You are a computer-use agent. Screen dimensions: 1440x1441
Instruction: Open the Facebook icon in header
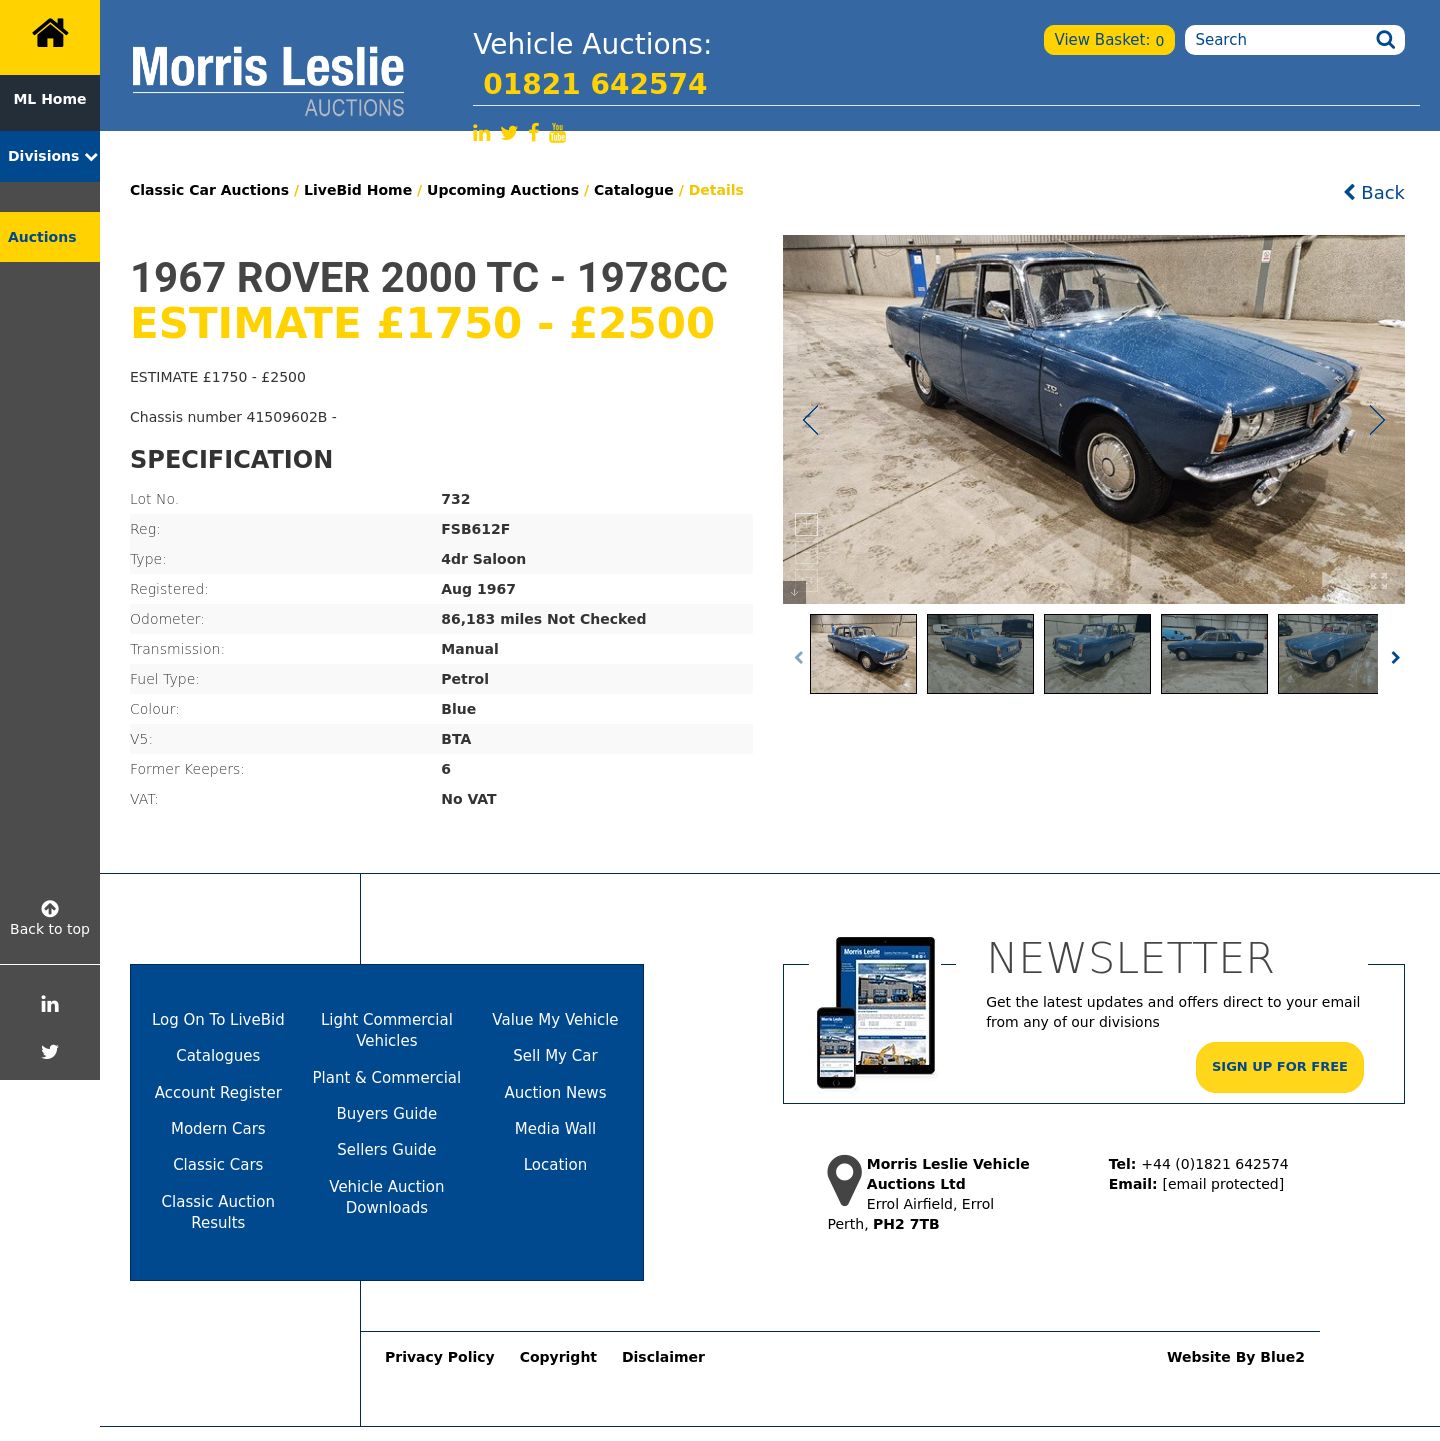[x=534, y=133]
